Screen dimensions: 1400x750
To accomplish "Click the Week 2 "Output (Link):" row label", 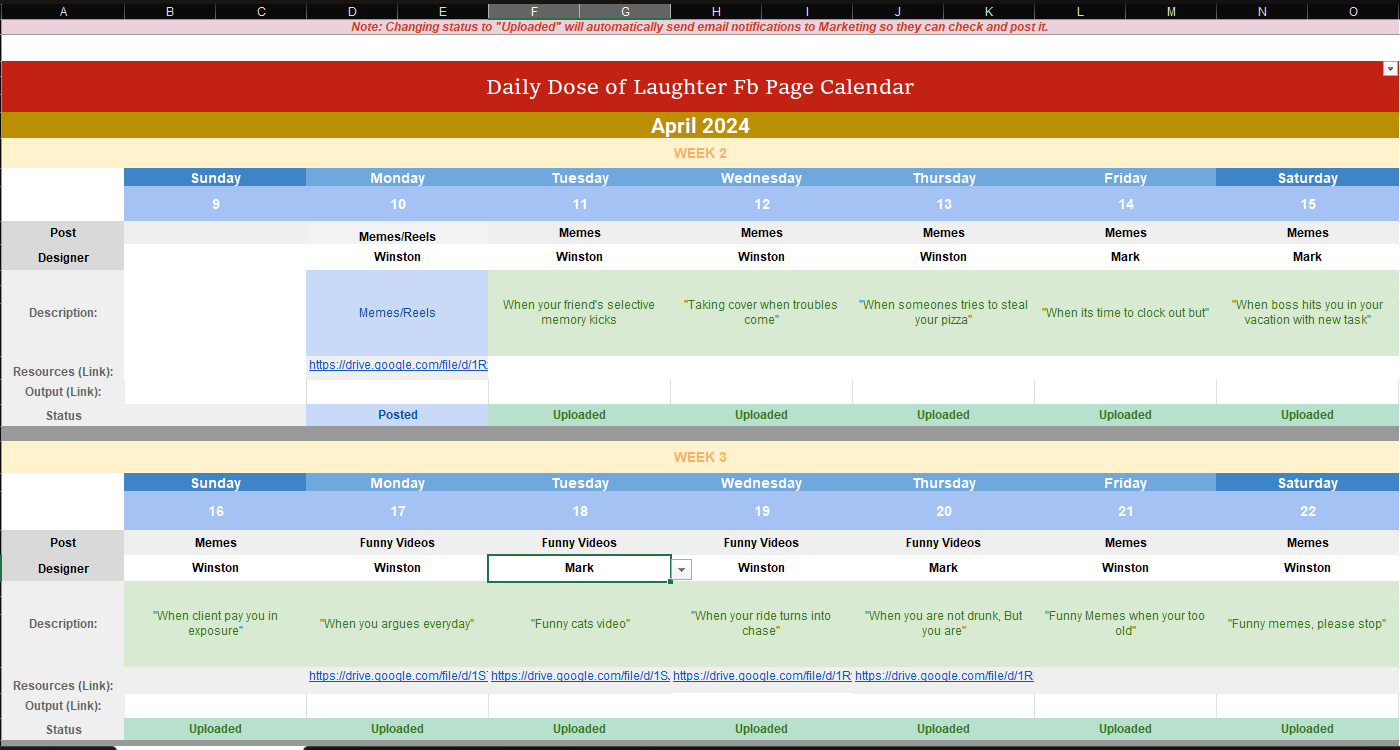I will (63, 392).
